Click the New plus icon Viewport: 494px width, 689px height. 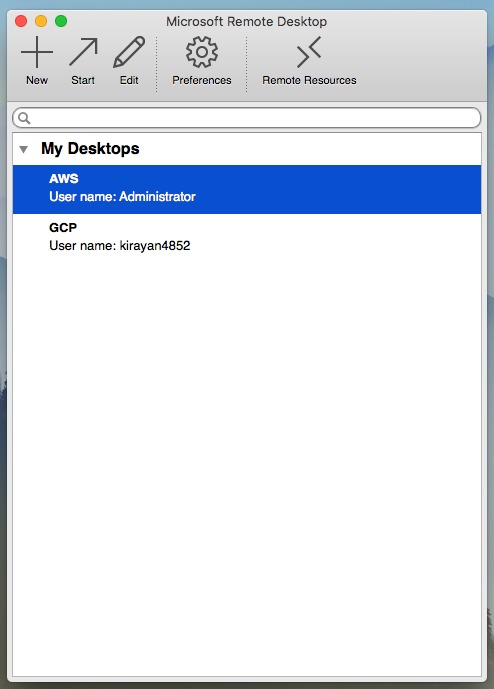coord(37,52)
